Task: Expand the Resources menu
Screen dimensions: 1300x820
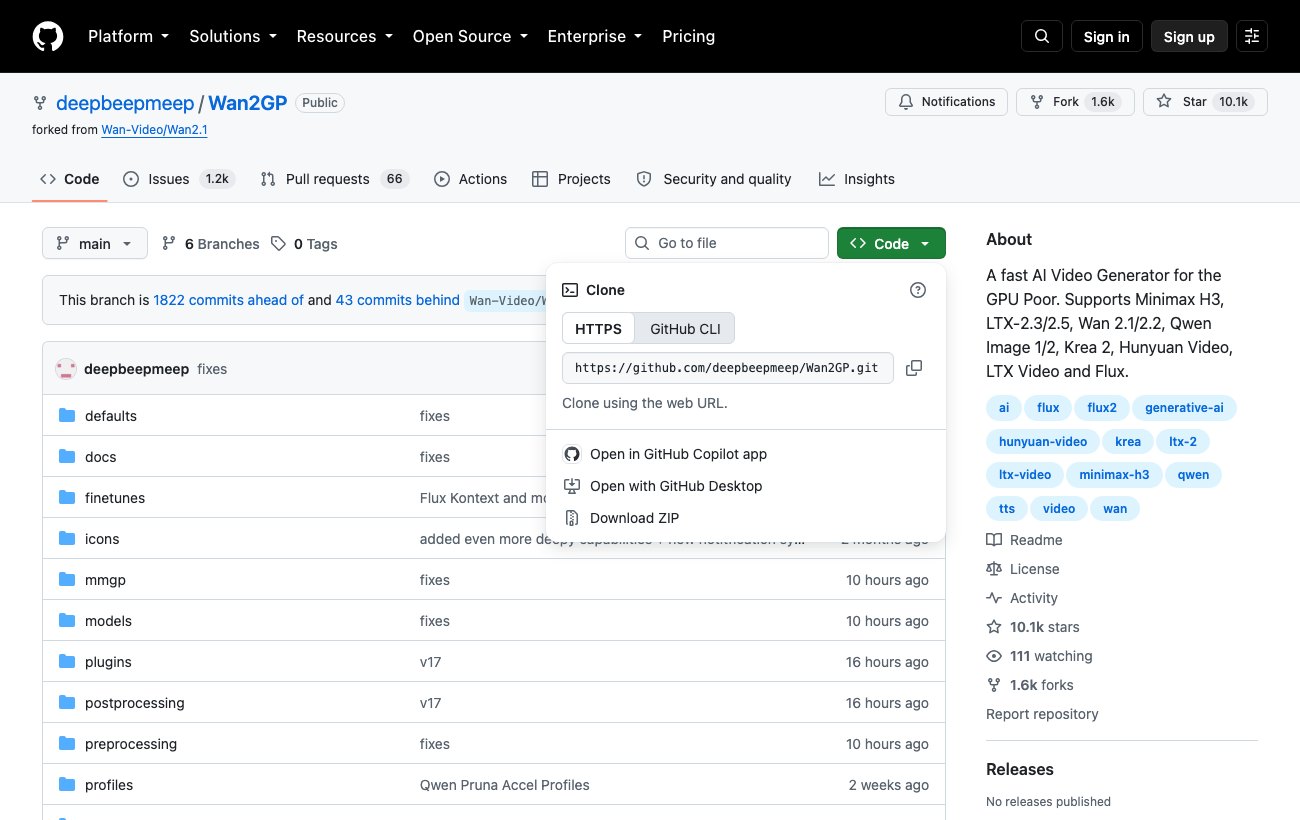Action: coord(344,36)
